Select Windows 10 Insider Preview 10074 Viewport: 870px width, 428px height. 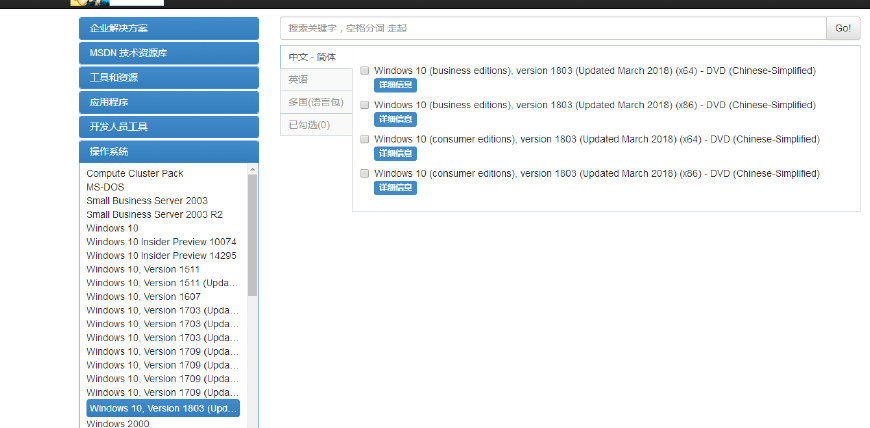click(161, 241)
